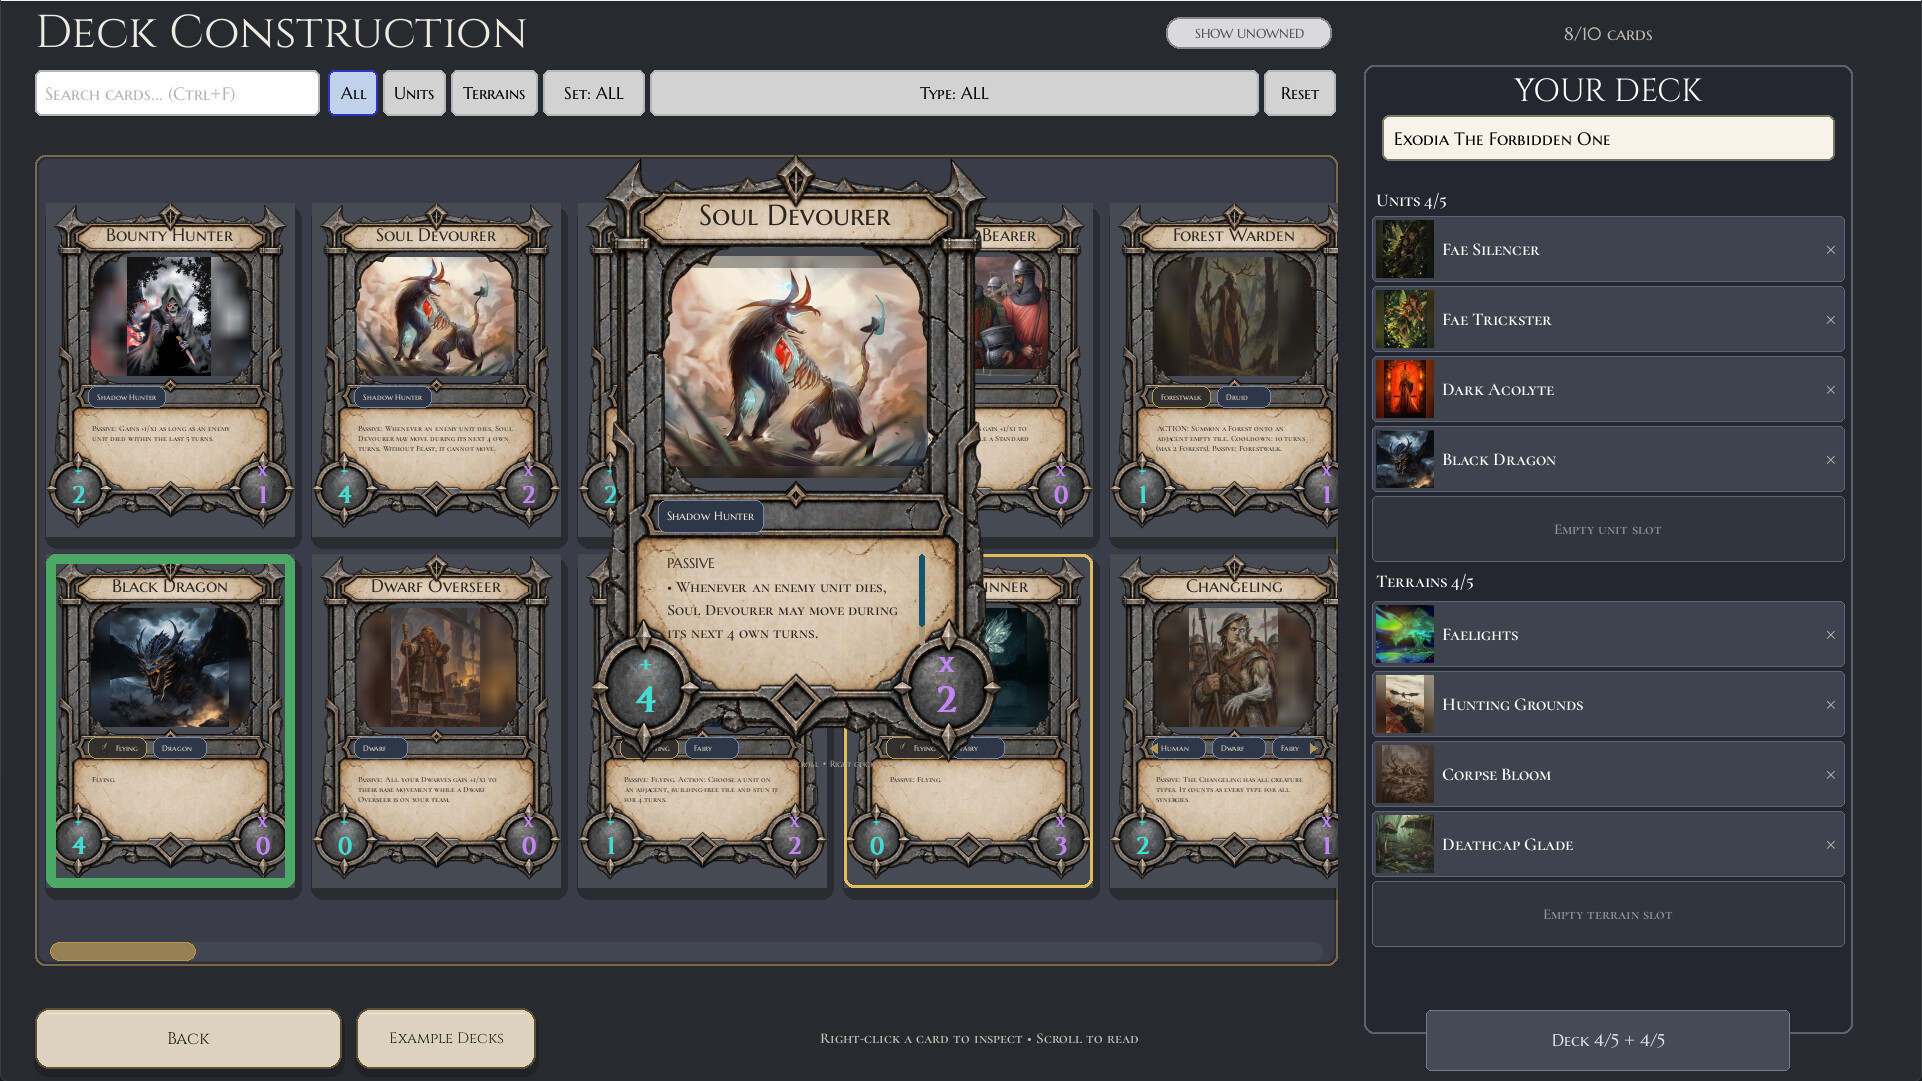Screen dimensions: 1922x1081
Task: Click the Deathcap Glade terrain thumbnail
Action: click(1405, 844)
